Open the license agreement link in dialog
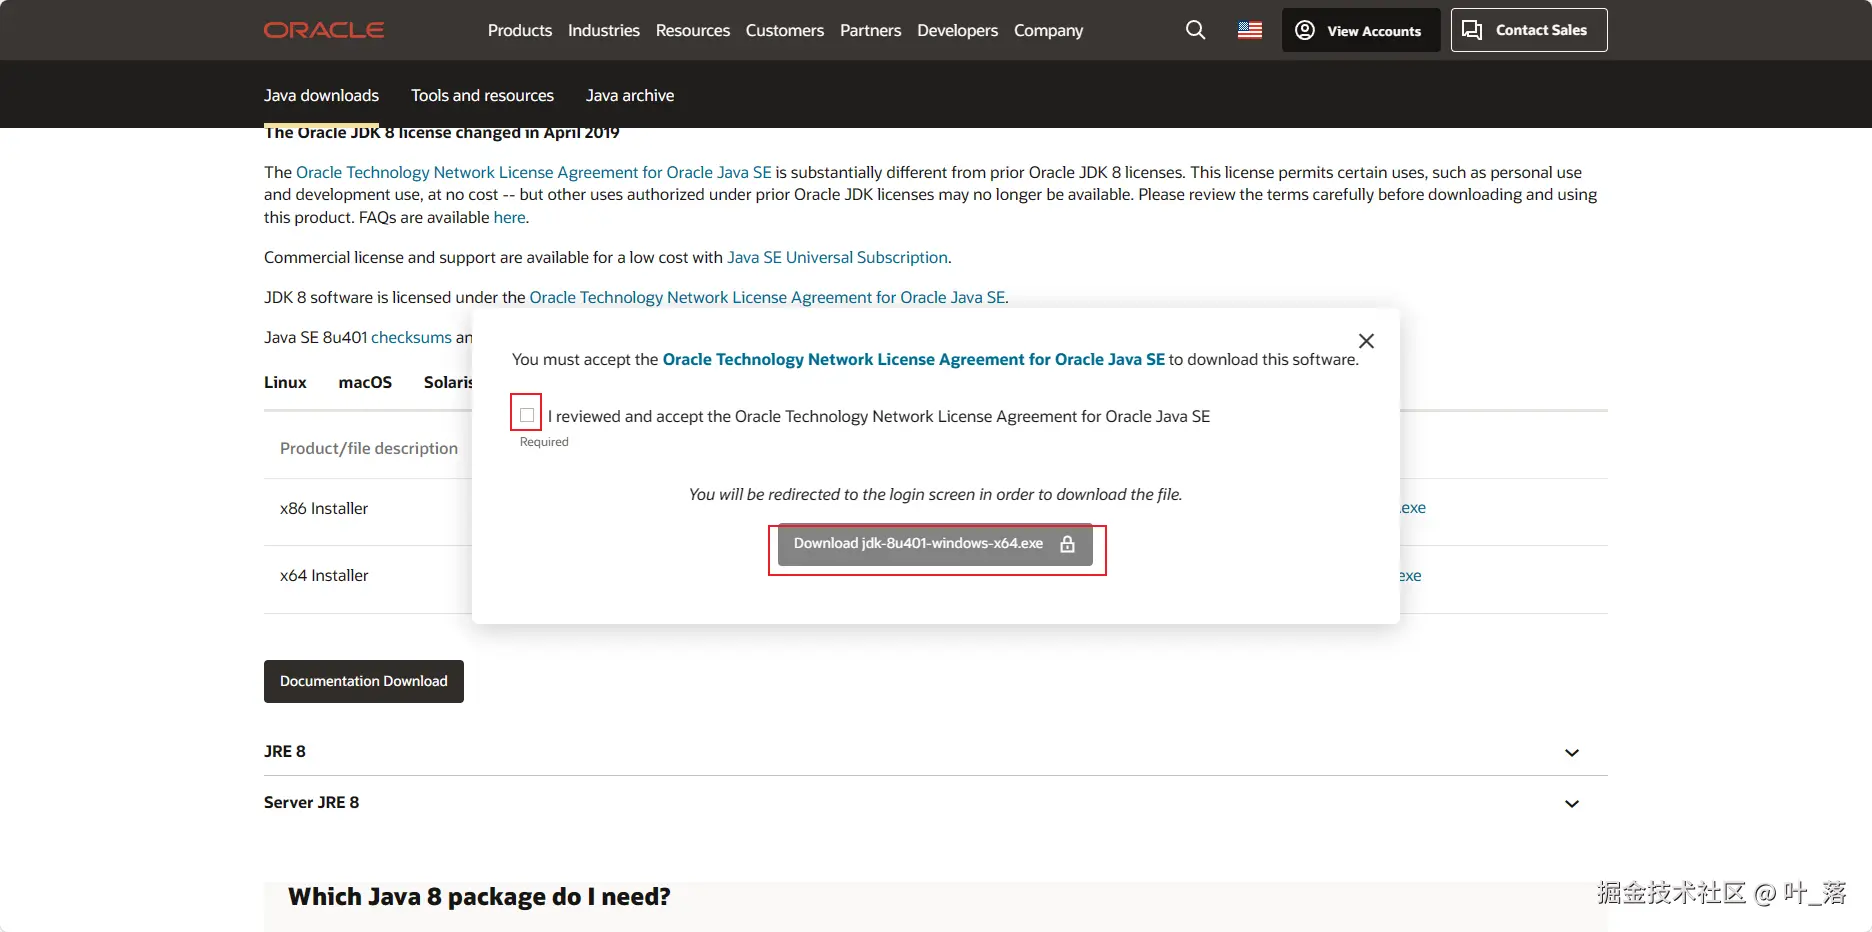This screenshot has width=1872, height=932. point(914,359)
